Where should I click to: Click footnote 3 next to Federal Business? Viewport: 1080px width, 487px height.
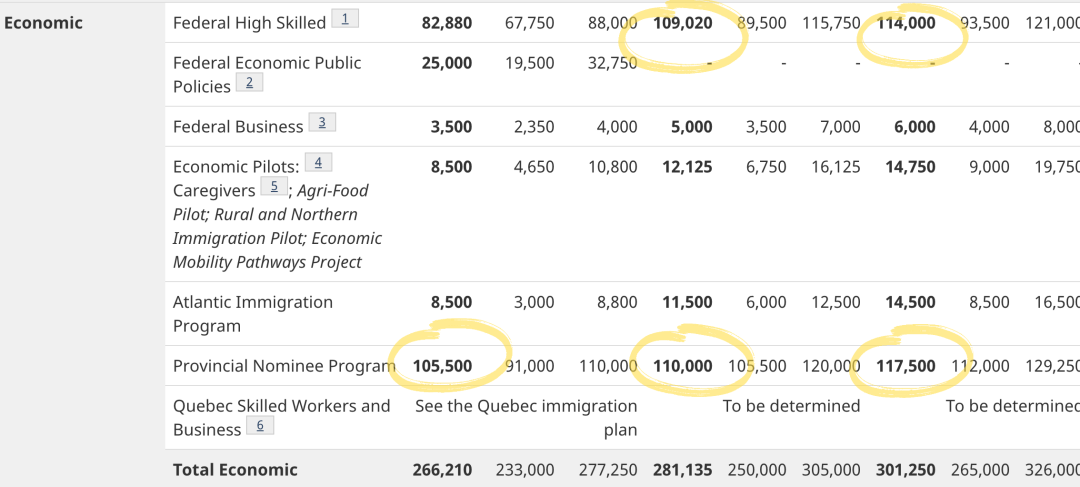[322, 123]
